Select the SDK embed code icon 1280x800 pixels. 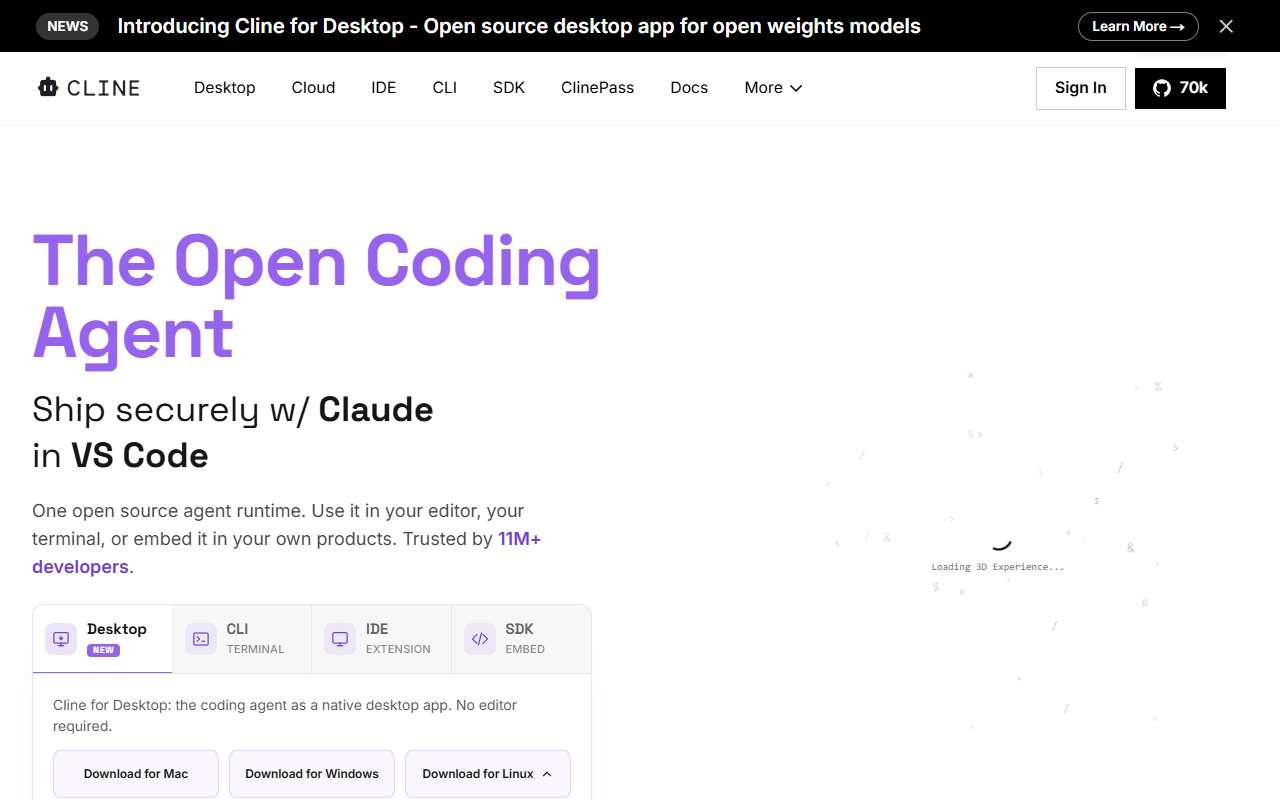[x=480, y=639]
